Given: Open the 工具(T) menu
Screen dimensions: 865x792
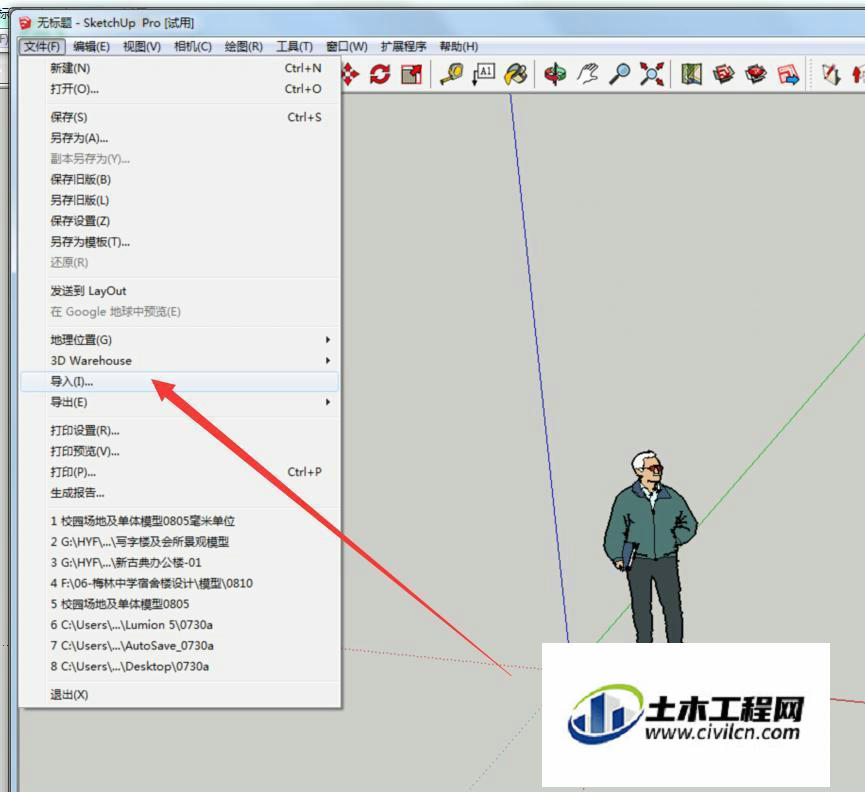Looking at the screenshot, I should point(294,46).
